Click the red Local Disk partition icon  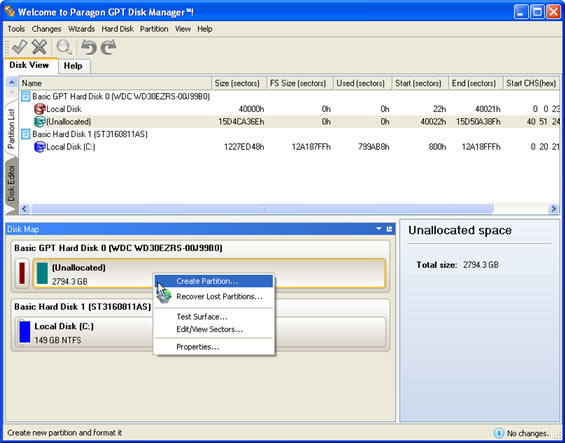(40, 109)
